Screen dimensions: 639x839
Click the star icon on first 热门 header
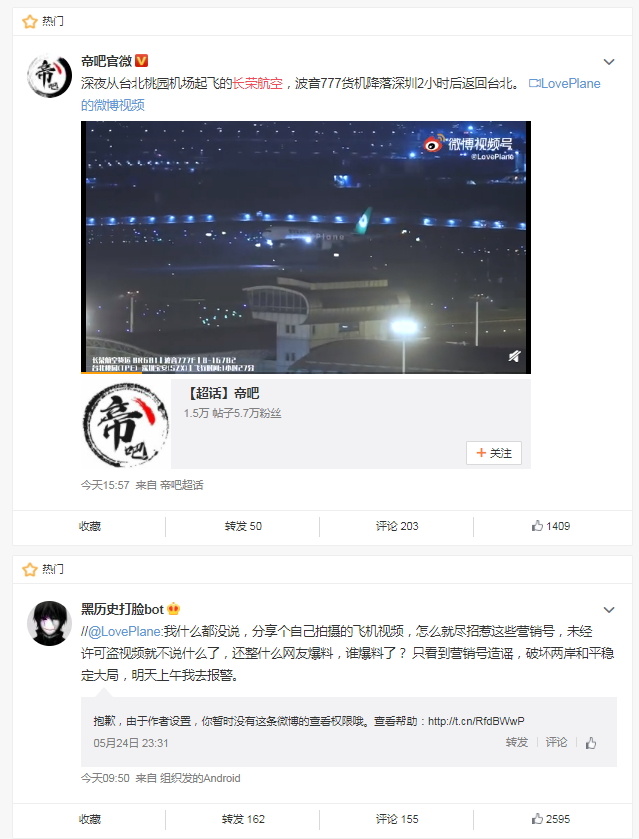click(29, 21)
